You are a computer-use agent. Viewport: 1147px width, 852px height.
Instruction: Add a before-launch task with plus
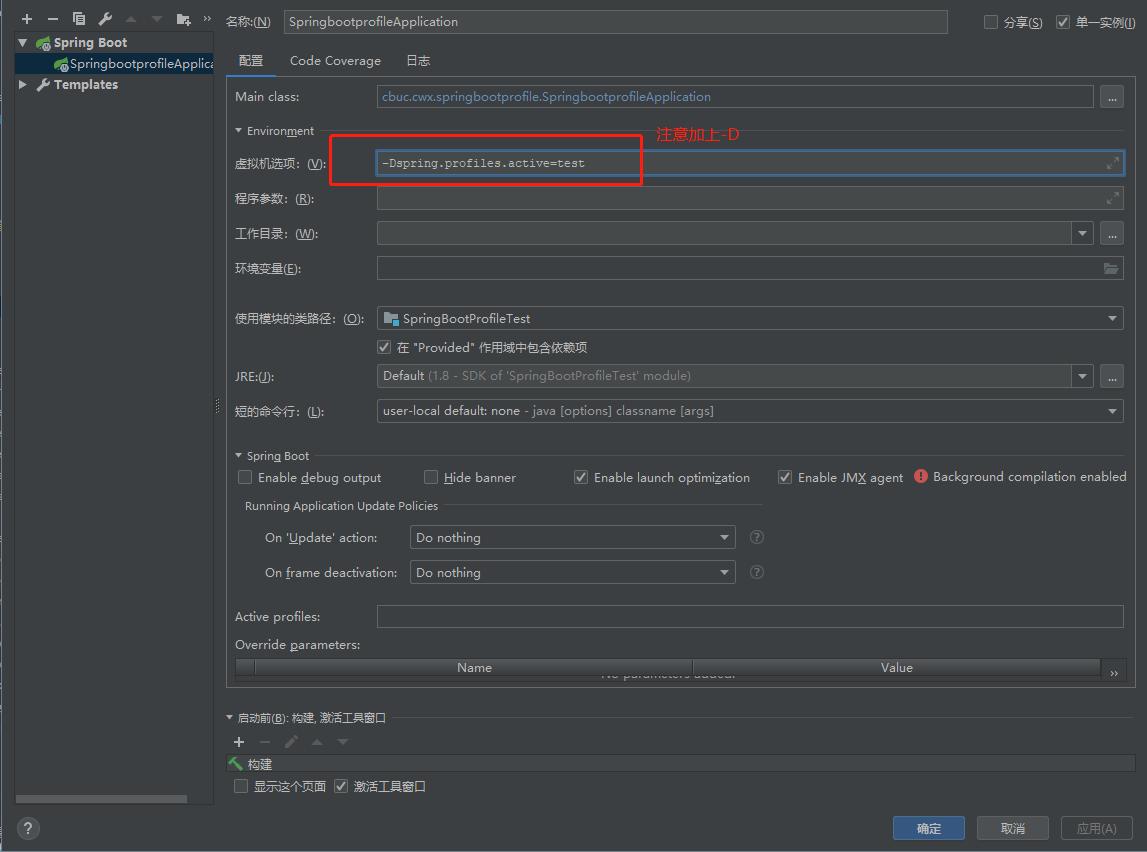coord(238,742)
